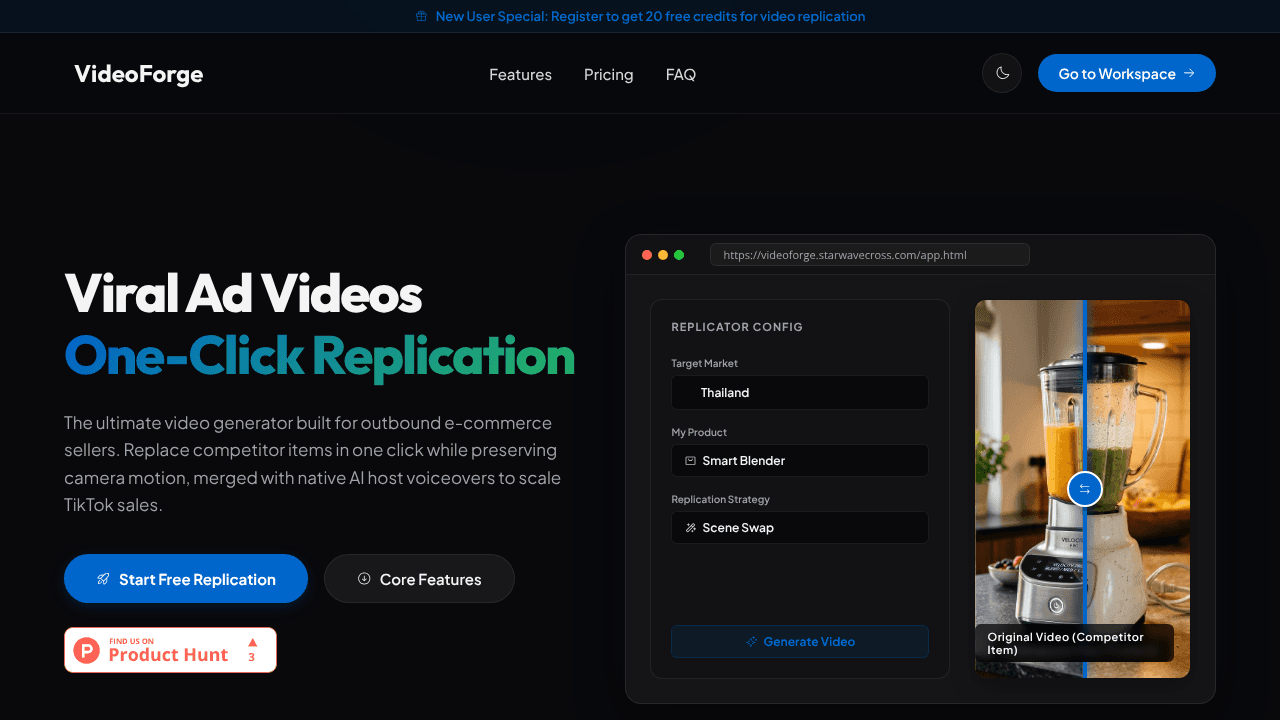Click REPLICATOR CONFIG heading
This screenshot has height=720, width=1280.
737,327
